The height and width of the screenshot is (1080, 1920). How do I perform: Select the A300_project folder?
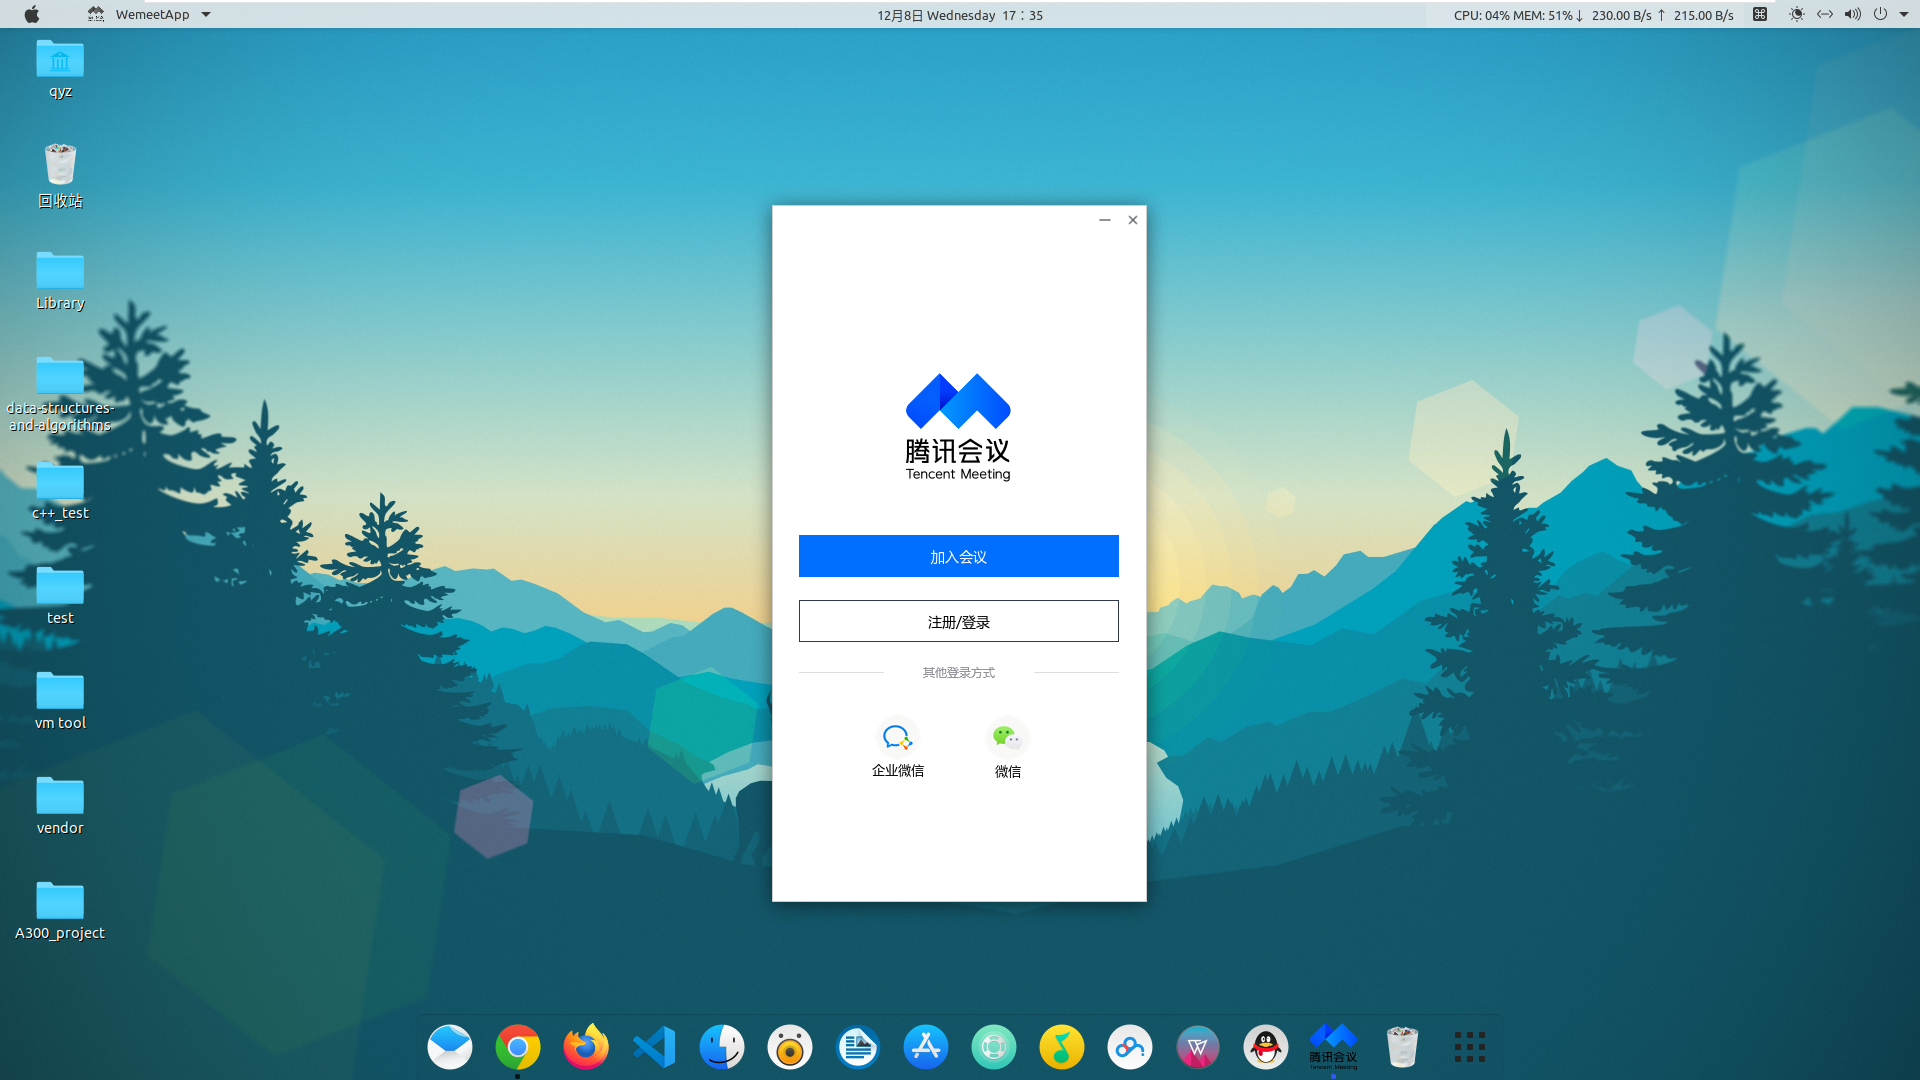click(60, 911)
